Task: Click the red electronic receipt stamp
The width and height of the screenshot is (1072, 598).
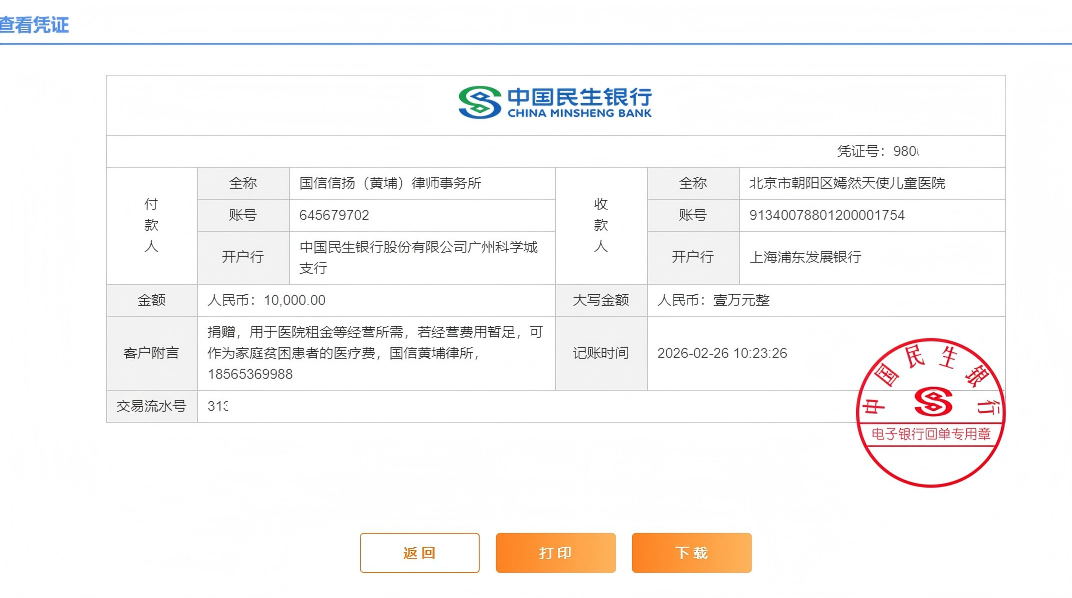Action: click(930, 412)
